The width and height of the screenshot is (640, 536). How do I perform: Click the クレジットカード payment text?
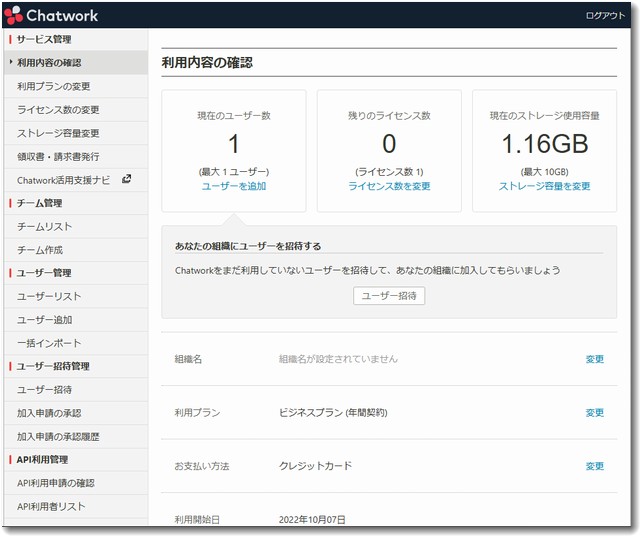coord(316,466)
